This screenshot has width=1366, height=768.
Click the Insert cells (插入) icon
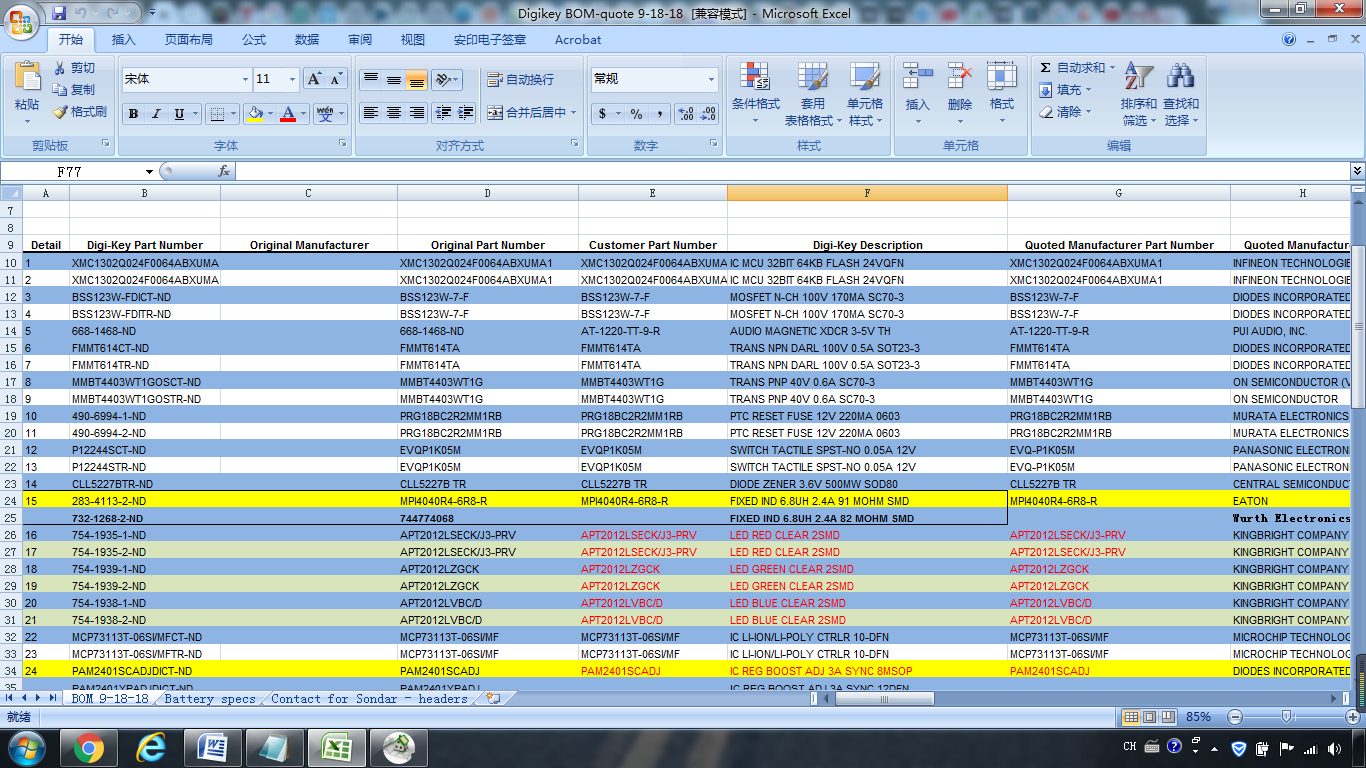917,77
